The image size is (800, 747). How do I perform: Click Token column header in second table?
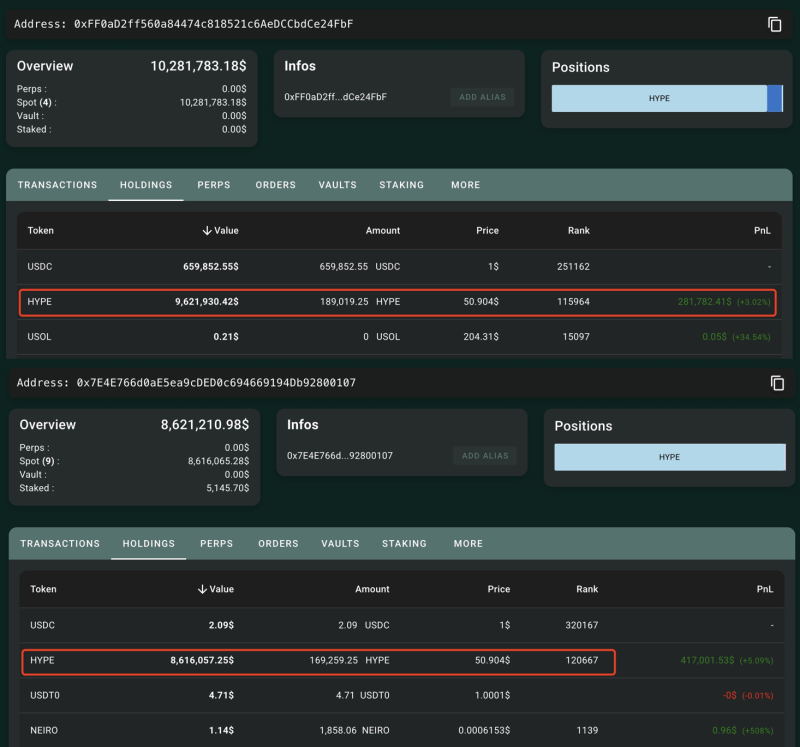[43, 589]
